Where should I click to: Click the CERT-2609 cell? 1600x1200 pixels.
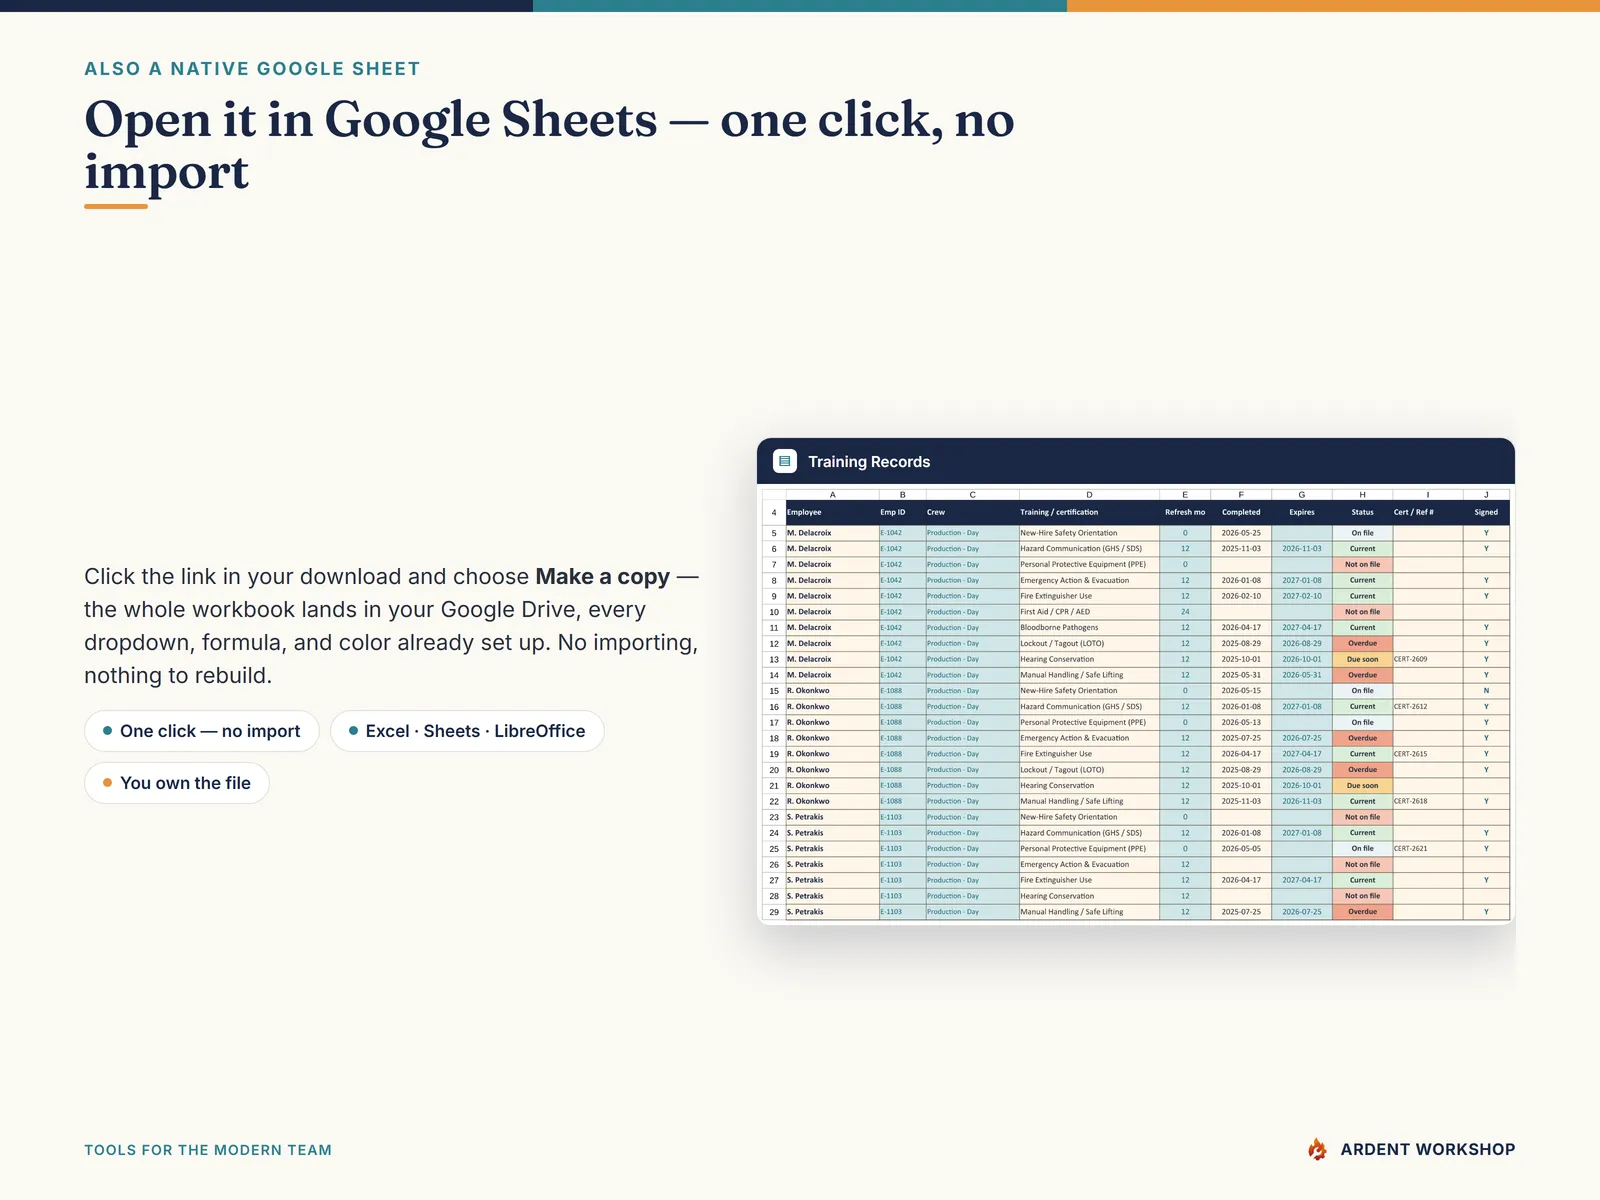(x=1428, y=659)
